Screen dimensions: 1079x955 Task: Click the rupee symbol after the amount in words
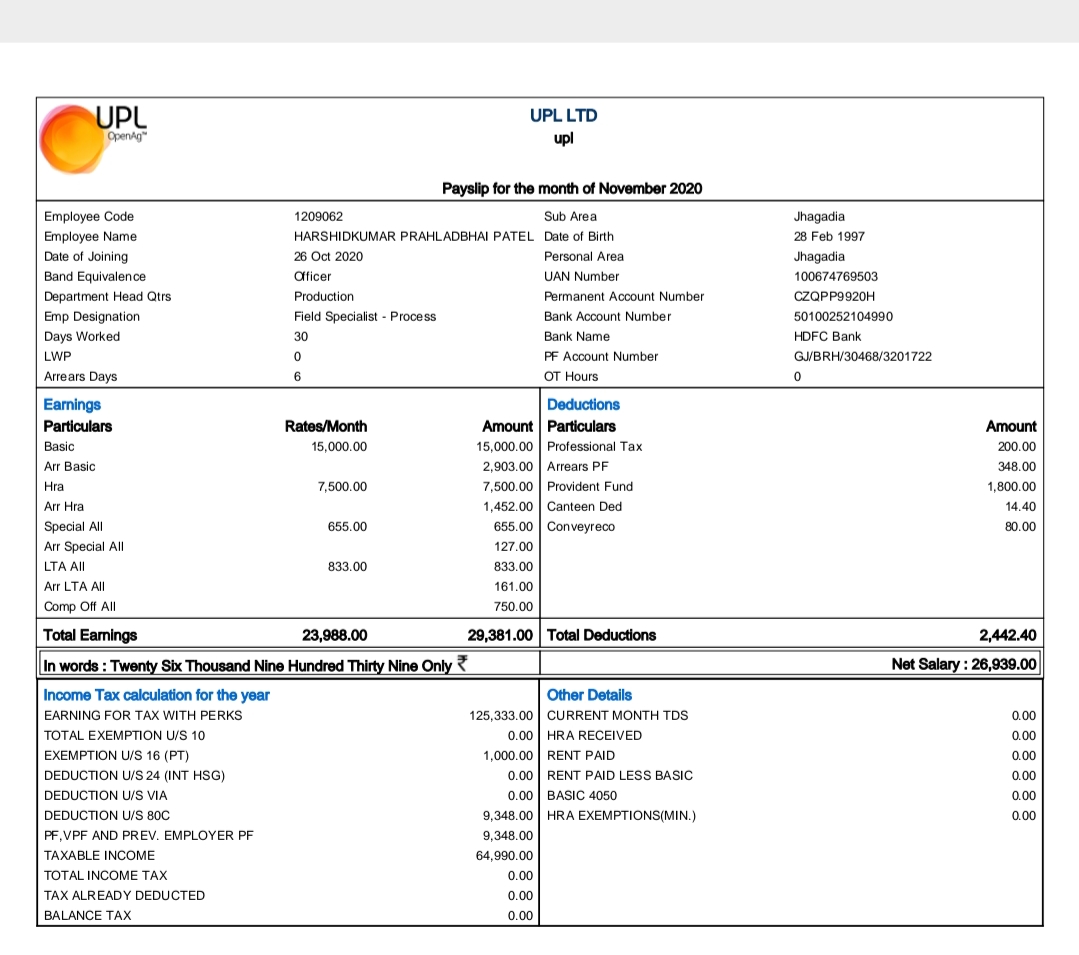click(462, 663)
